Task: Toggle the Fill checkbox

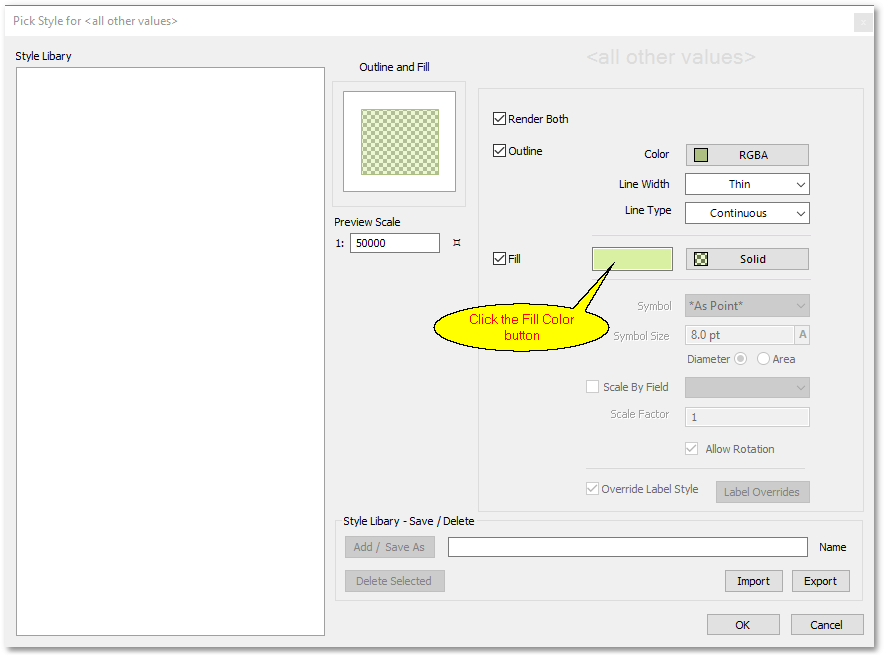Action: pyautogui.click(x=499, y=258)
